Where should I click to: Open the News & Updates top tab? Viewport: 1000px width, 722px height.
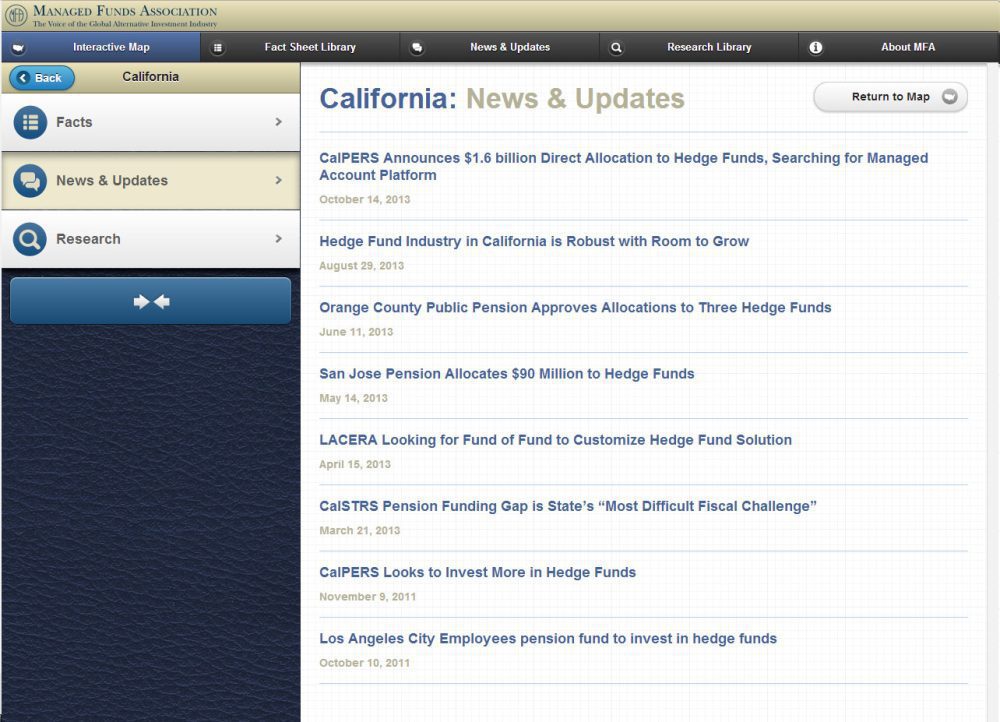click(x=499, y=47)
